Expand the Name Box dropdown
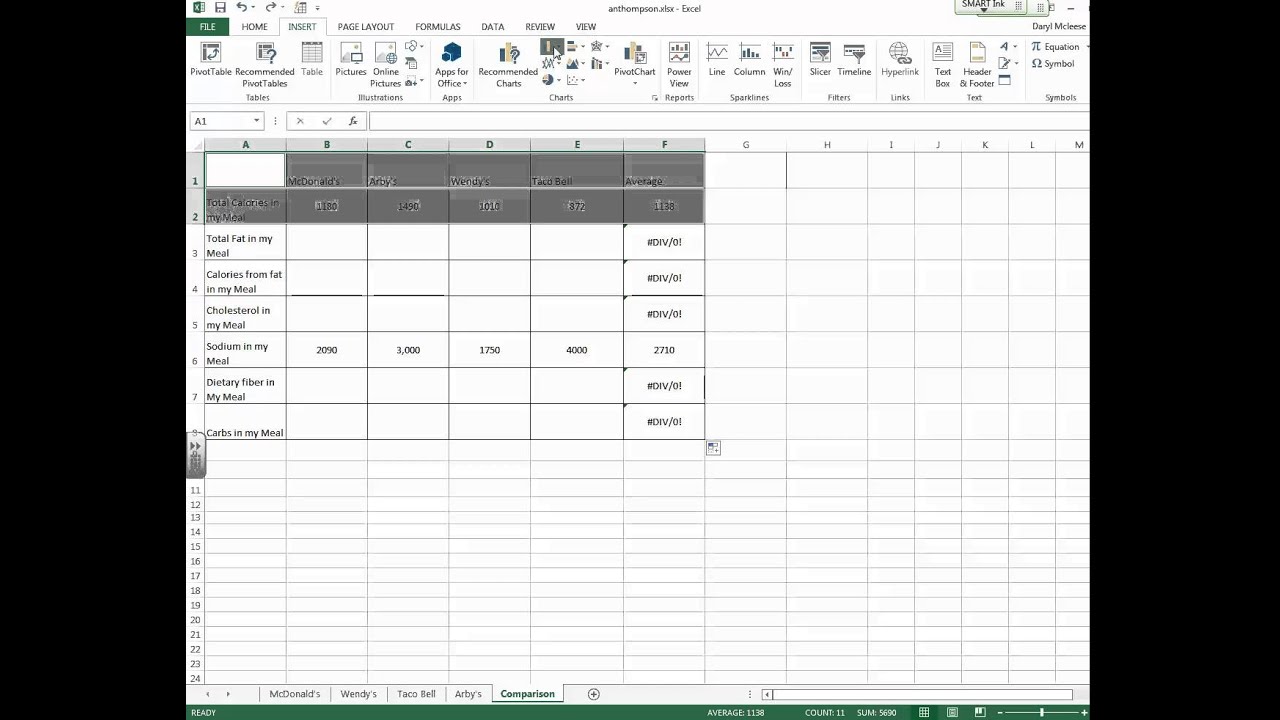This screenshot has width=1280, height=720. click(257, 121)
